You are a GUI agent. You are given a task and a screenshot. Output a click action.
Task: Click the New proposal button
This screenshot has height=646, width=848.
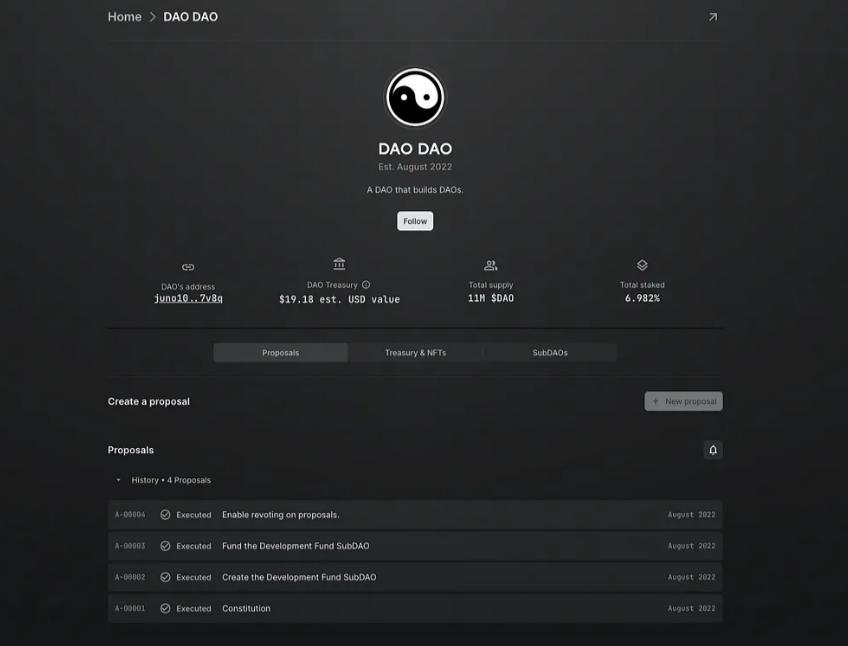(x=683, y=401)
